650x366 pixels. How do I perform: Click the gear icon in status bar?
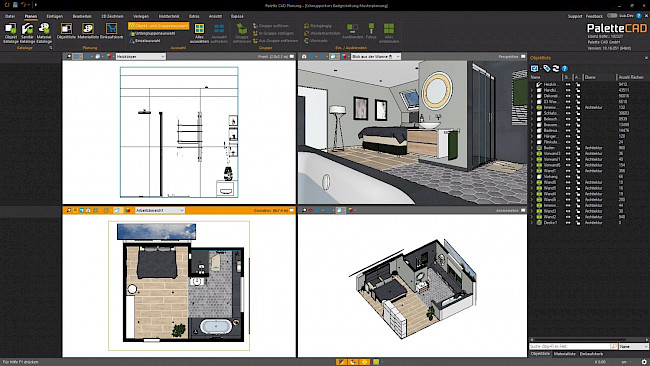point(644,362)
